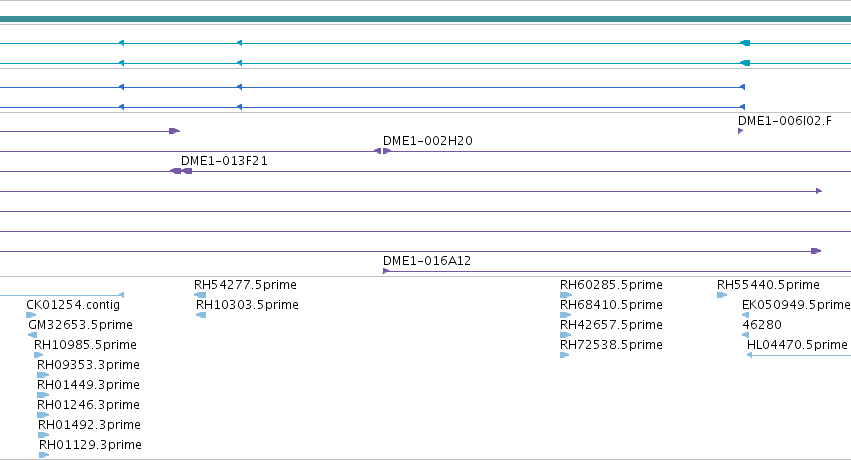Click the RH01492.3prime EST label

click(x=89, y=425)
